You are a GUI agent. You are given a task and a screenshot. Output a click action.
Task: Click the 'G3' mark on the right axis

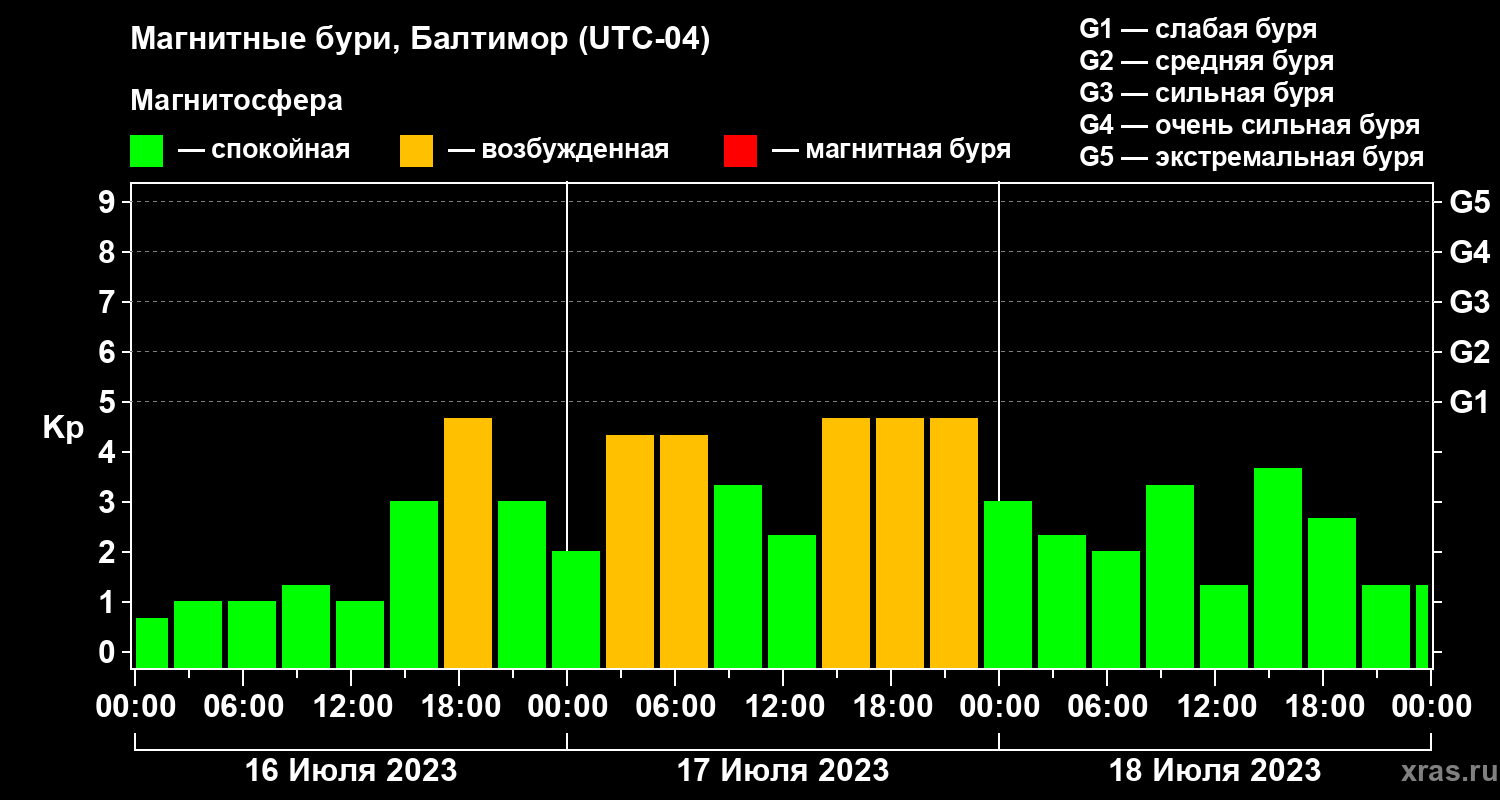pyautogui.click(x=1469, y=303)
